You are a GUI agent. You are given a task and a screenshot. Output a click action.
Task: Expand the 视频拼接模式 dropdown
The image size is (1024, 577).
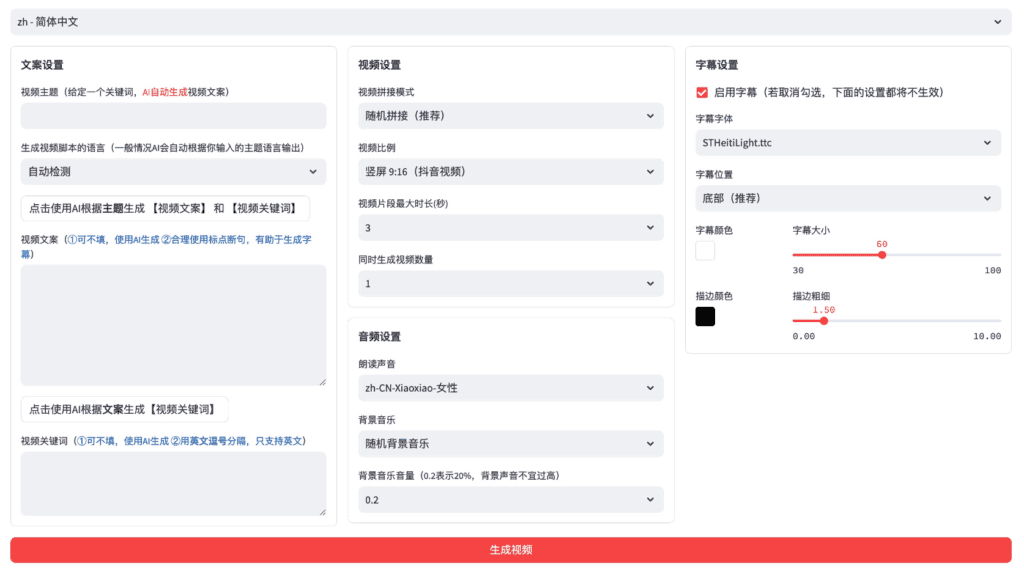click(x=510, y=116)
